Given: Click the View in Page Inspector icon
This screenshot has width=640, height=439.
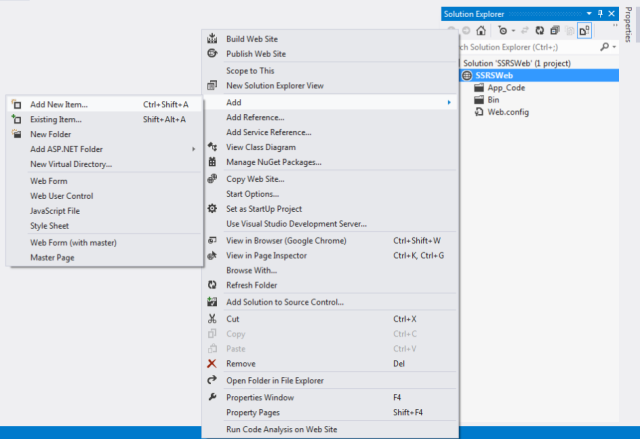Looking at the screenshot, I should pyautogui.click(x=212, y=255).
